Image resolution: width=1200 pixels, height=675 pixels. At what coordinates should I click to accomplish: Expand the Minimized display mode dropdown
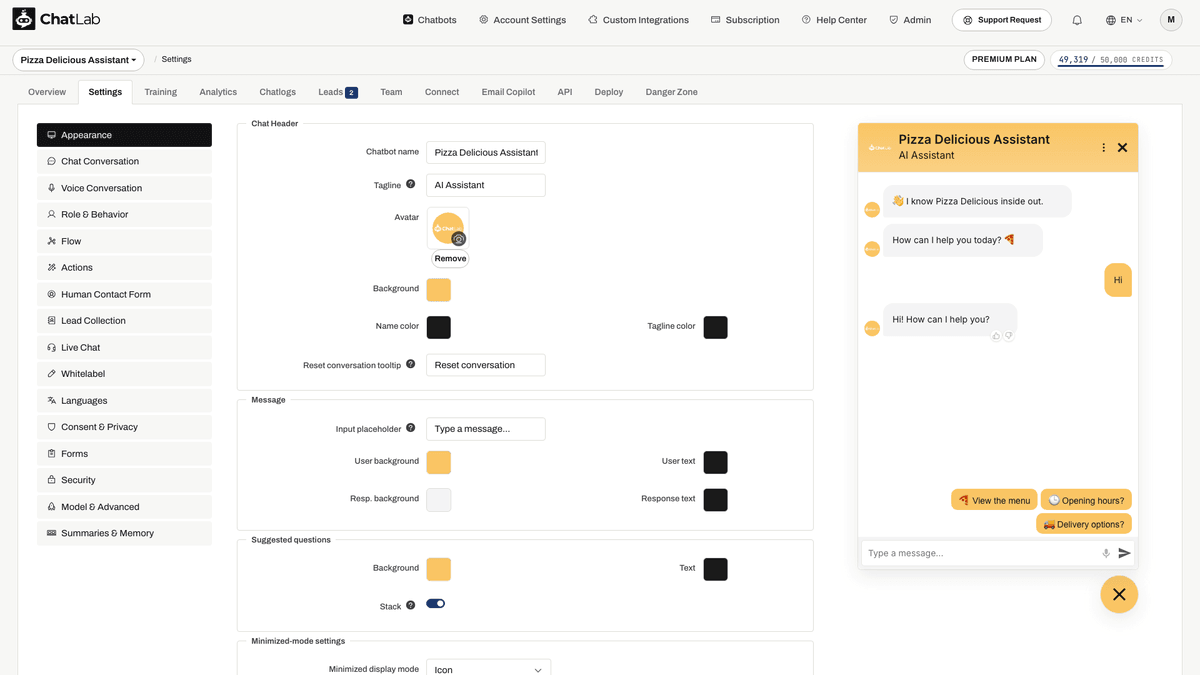pyautogui.click(x=488, y=669)
